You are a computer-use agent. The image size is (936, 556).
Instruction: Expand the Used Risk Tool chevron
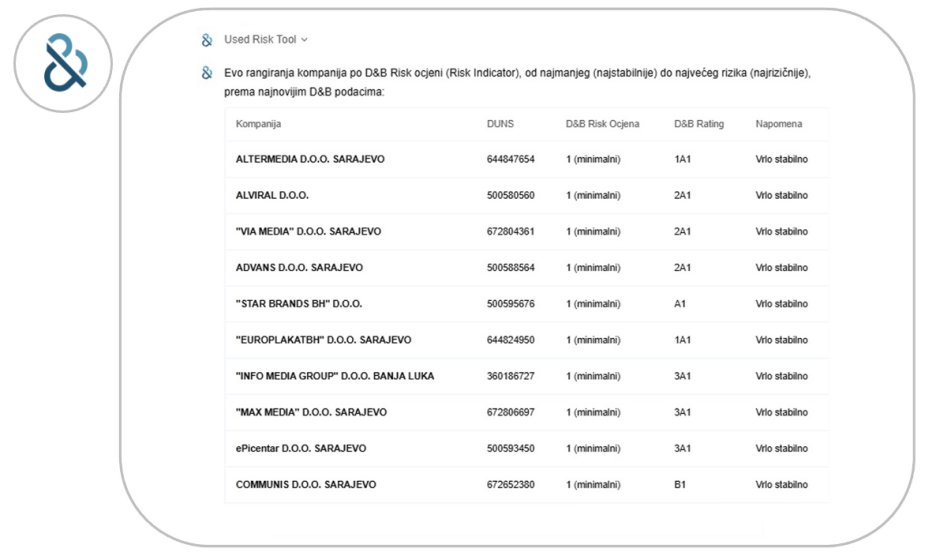tap(305, 40)
